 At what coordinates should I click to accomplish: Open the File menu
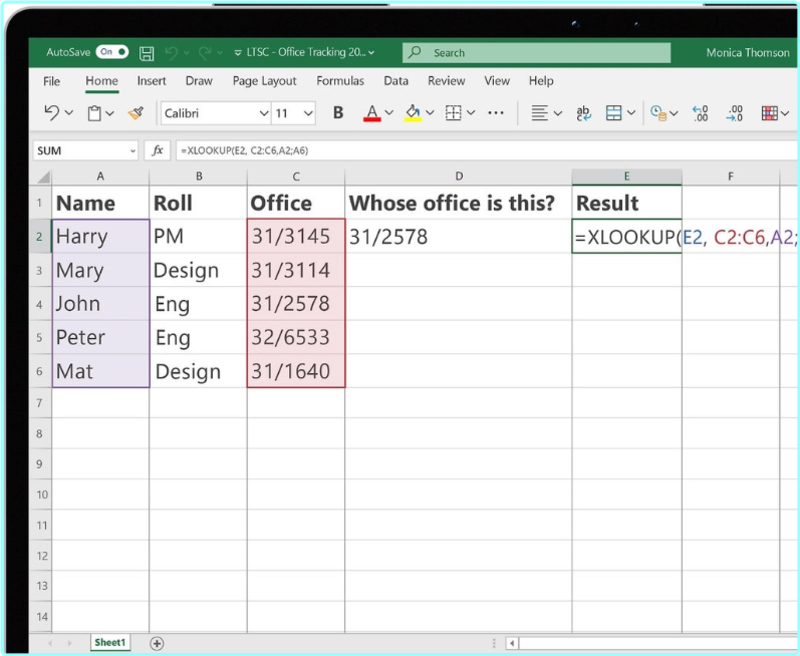(52, 81)
